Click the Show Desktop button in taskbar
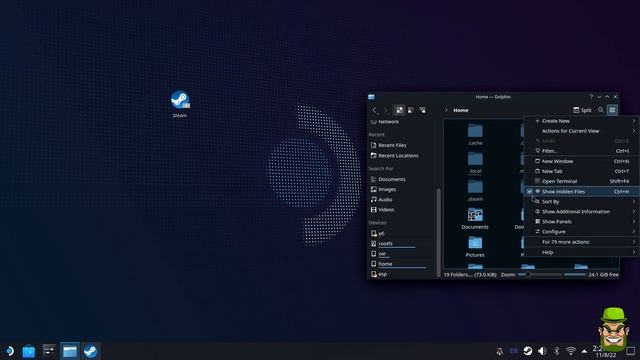Screen dimensions: 640x360 click(x=631, y=351)
